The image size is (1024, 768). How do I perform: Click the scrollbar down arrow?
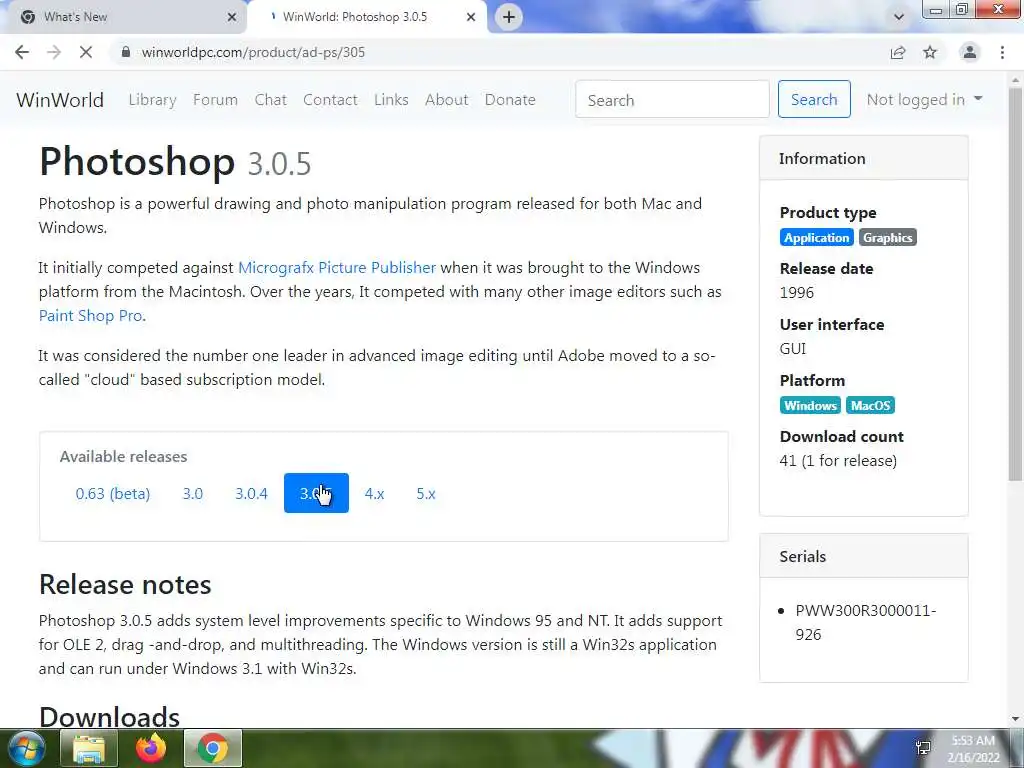[x=1016, y=719]
